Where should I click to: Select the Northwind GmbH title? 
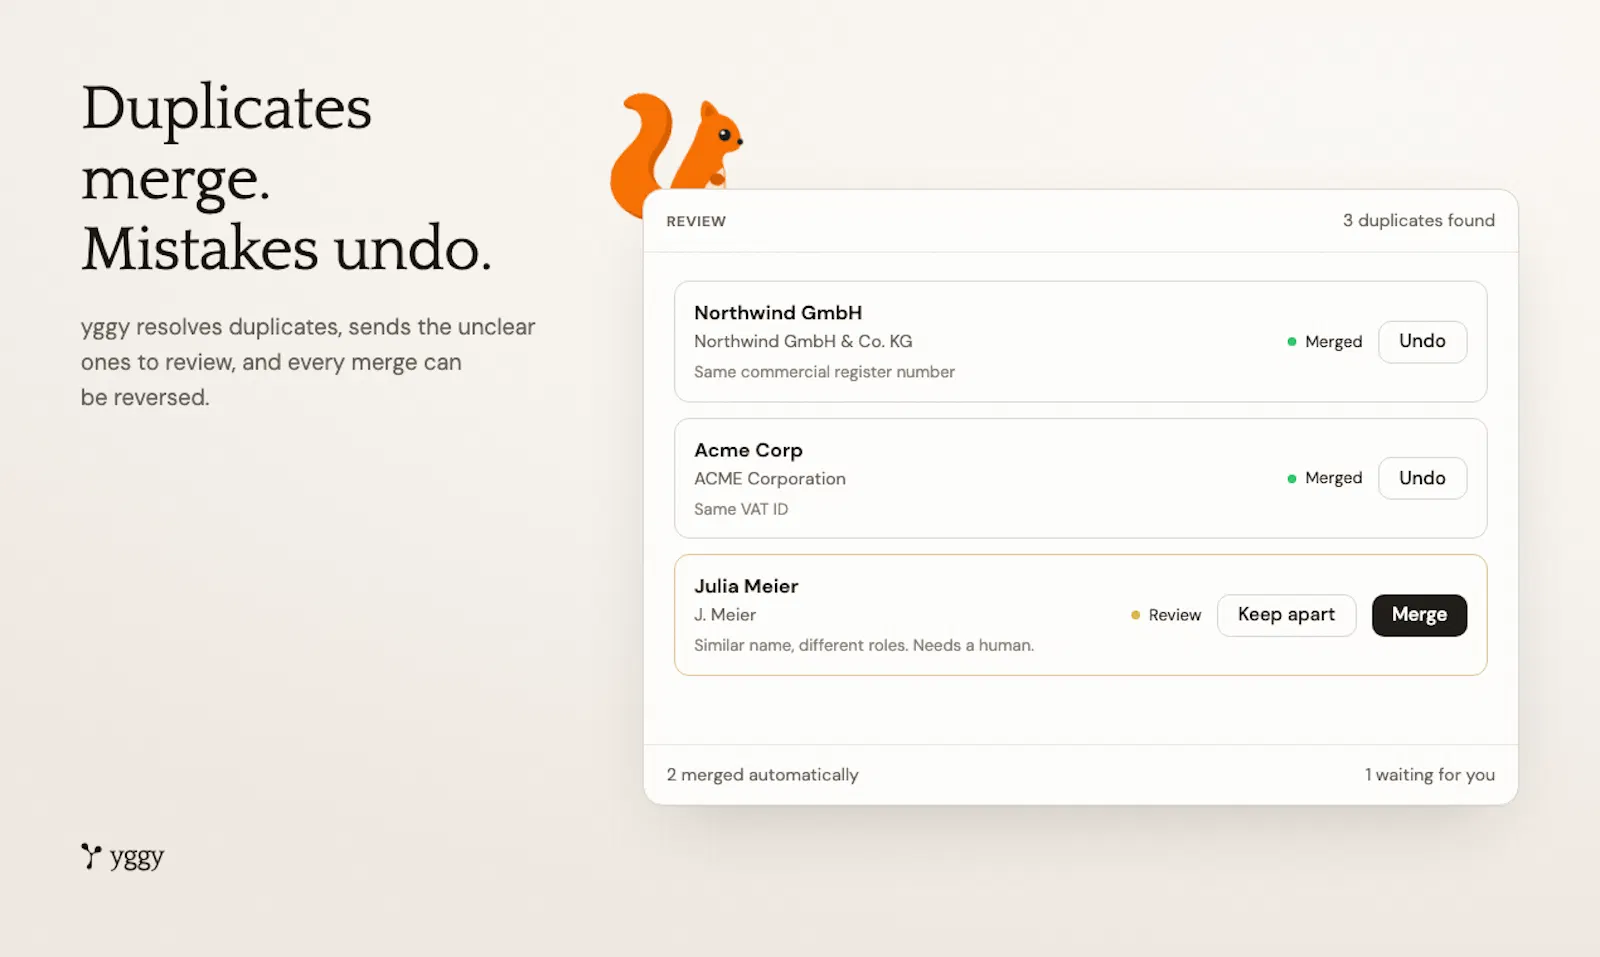pos(778,313)
